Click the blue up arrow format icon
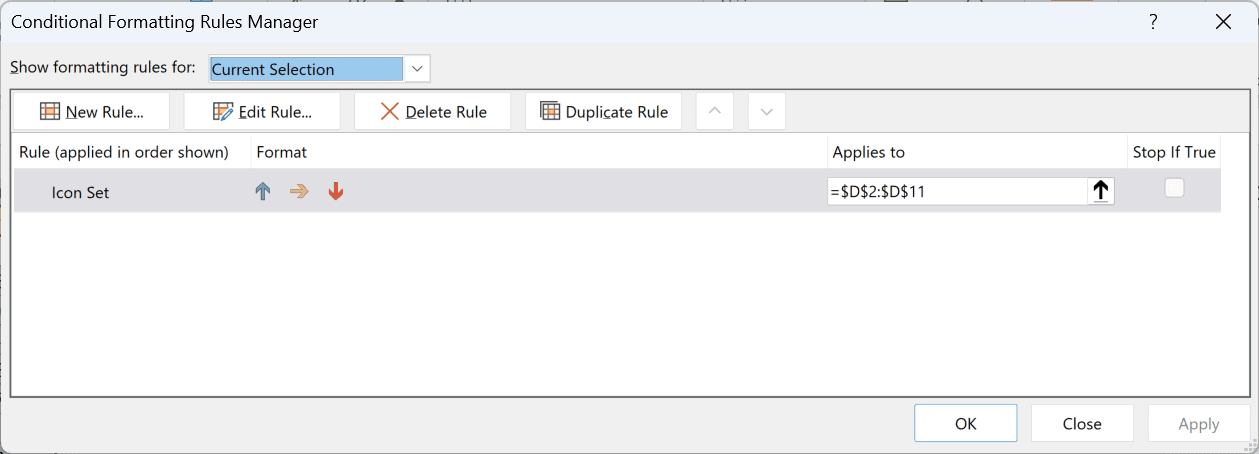The width and height of the screenshot is (1259, 454). pos(263,191)
